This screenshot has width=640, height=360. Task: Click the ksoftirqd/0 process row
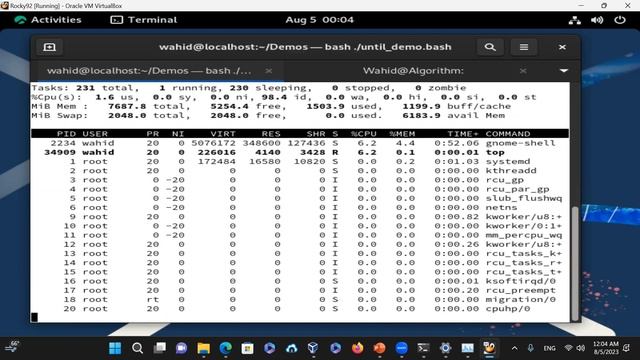coord(300,281)
